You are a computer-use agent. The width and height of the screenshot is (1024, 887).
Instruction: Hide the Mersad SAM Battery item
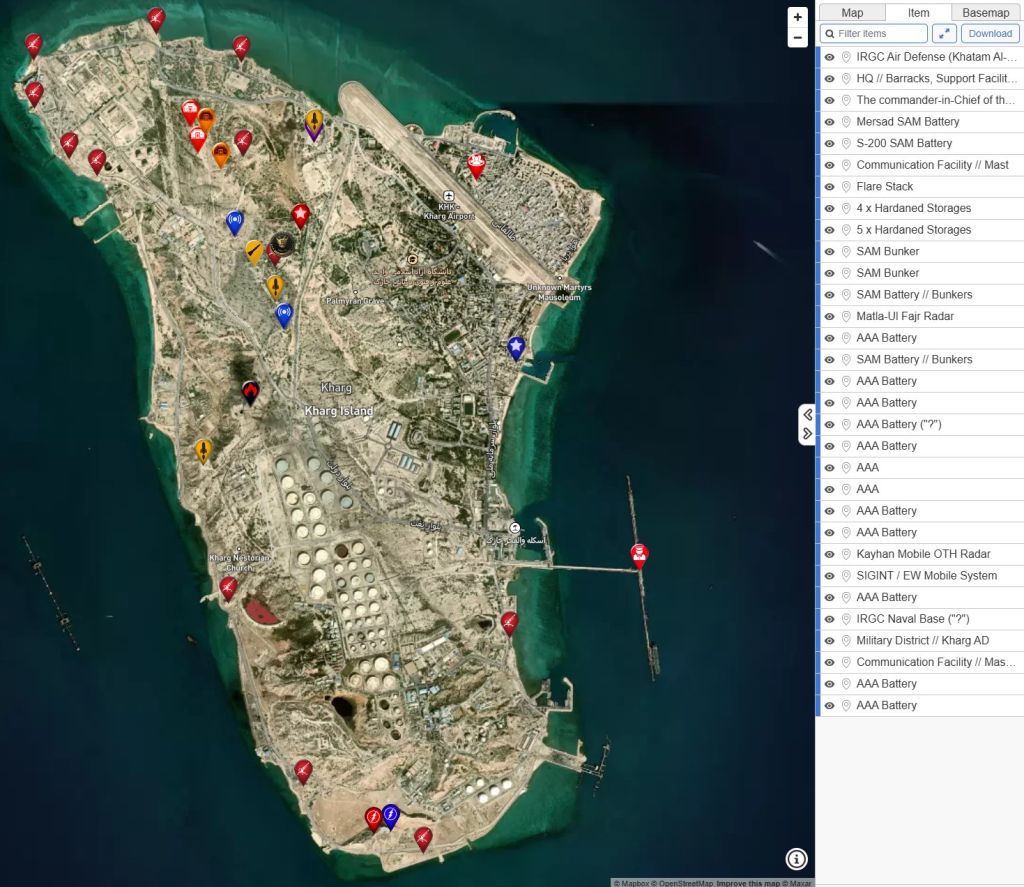tap(829, 122)
